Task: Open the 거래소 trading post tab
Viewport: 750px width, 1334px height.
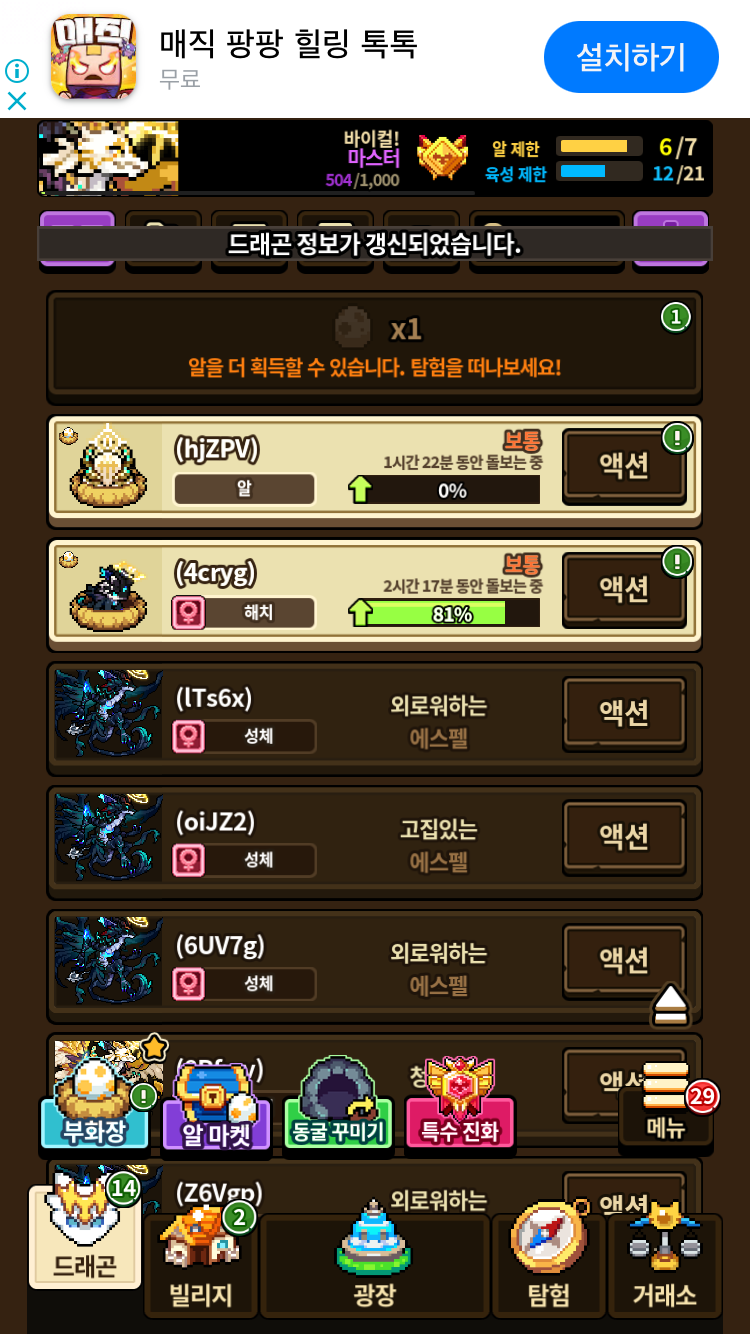Action: pos(664,1266)
